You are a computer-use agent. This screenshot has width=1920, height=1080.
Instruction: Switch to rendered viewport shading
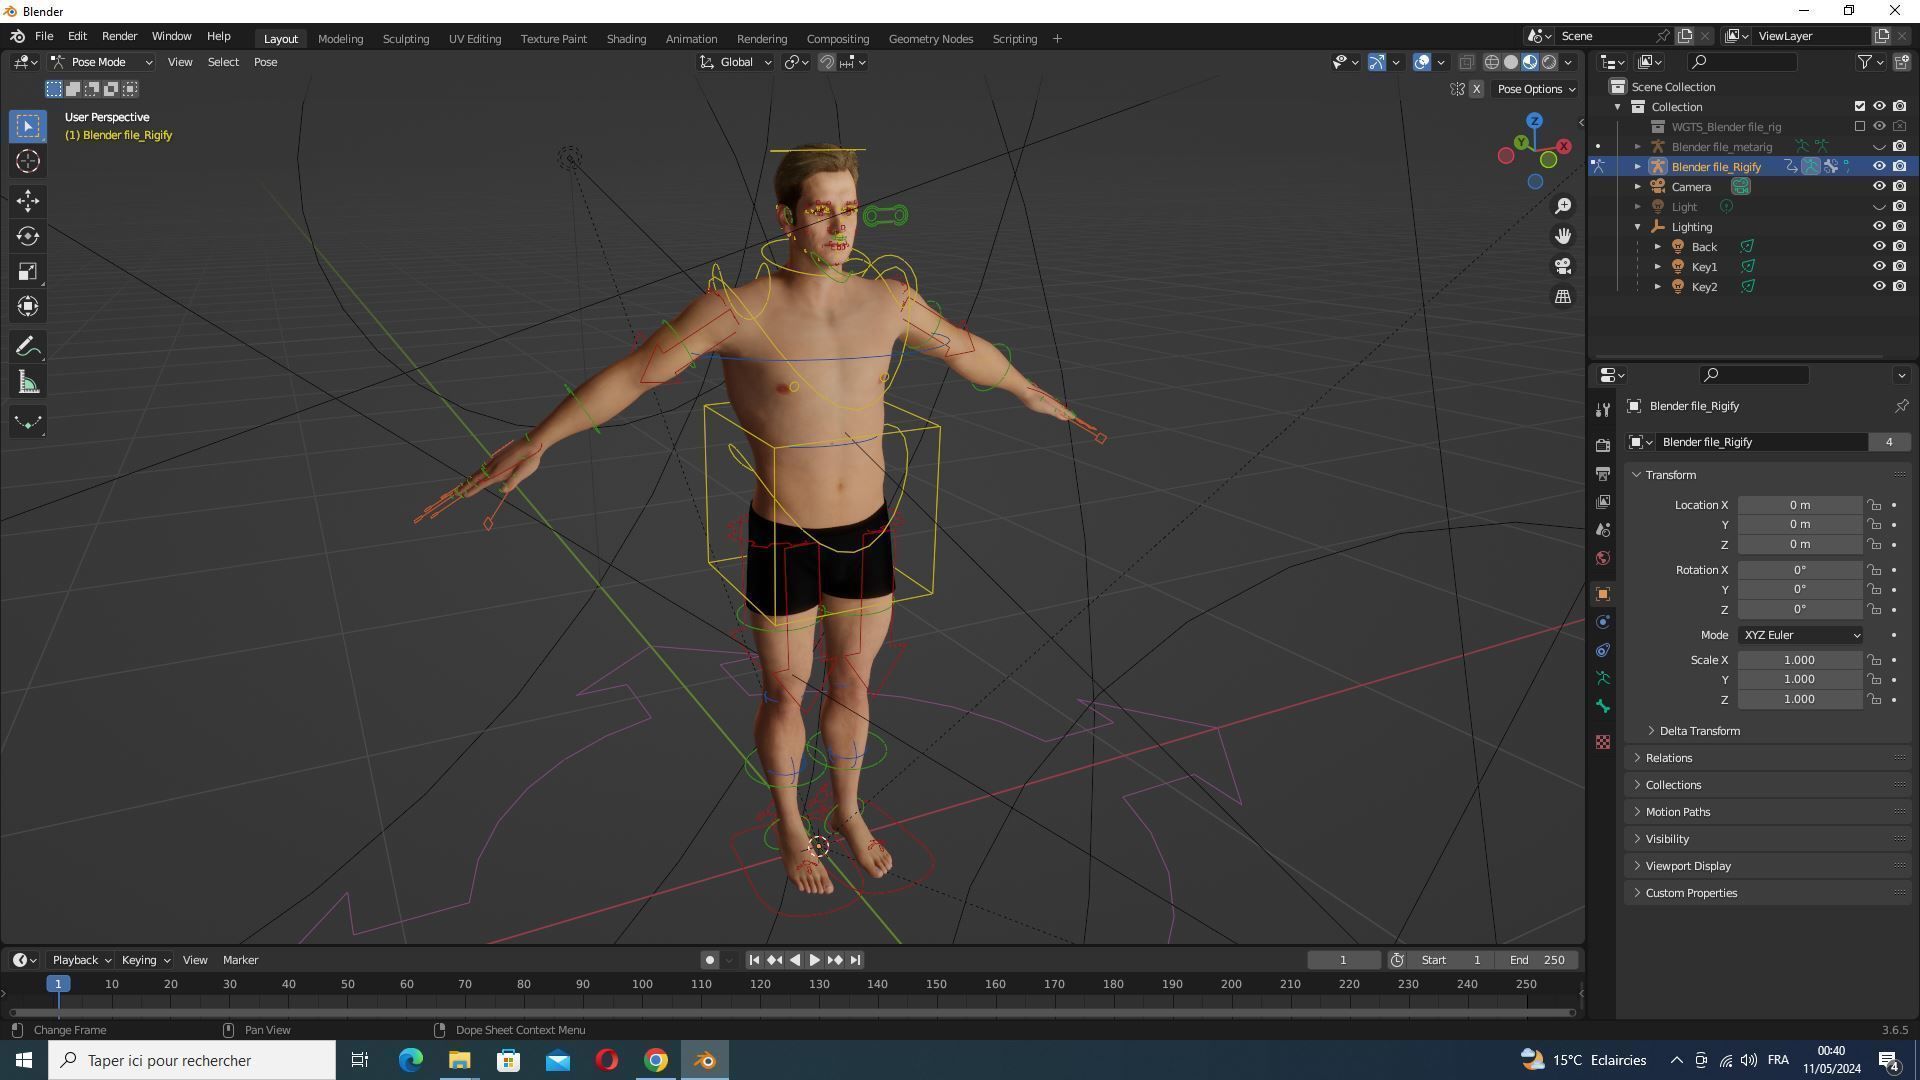click(x=1549, y=62)
